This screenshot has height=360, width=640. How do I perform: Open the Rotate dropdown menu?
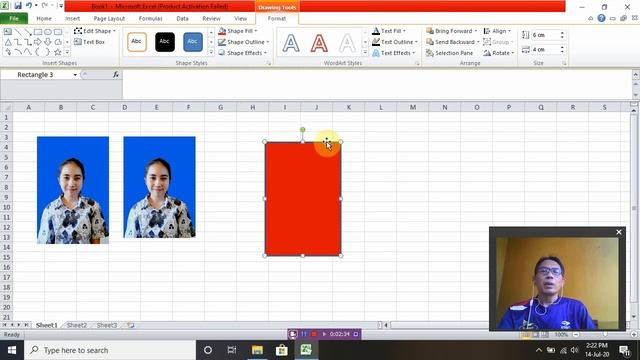[x=499, y=53]
